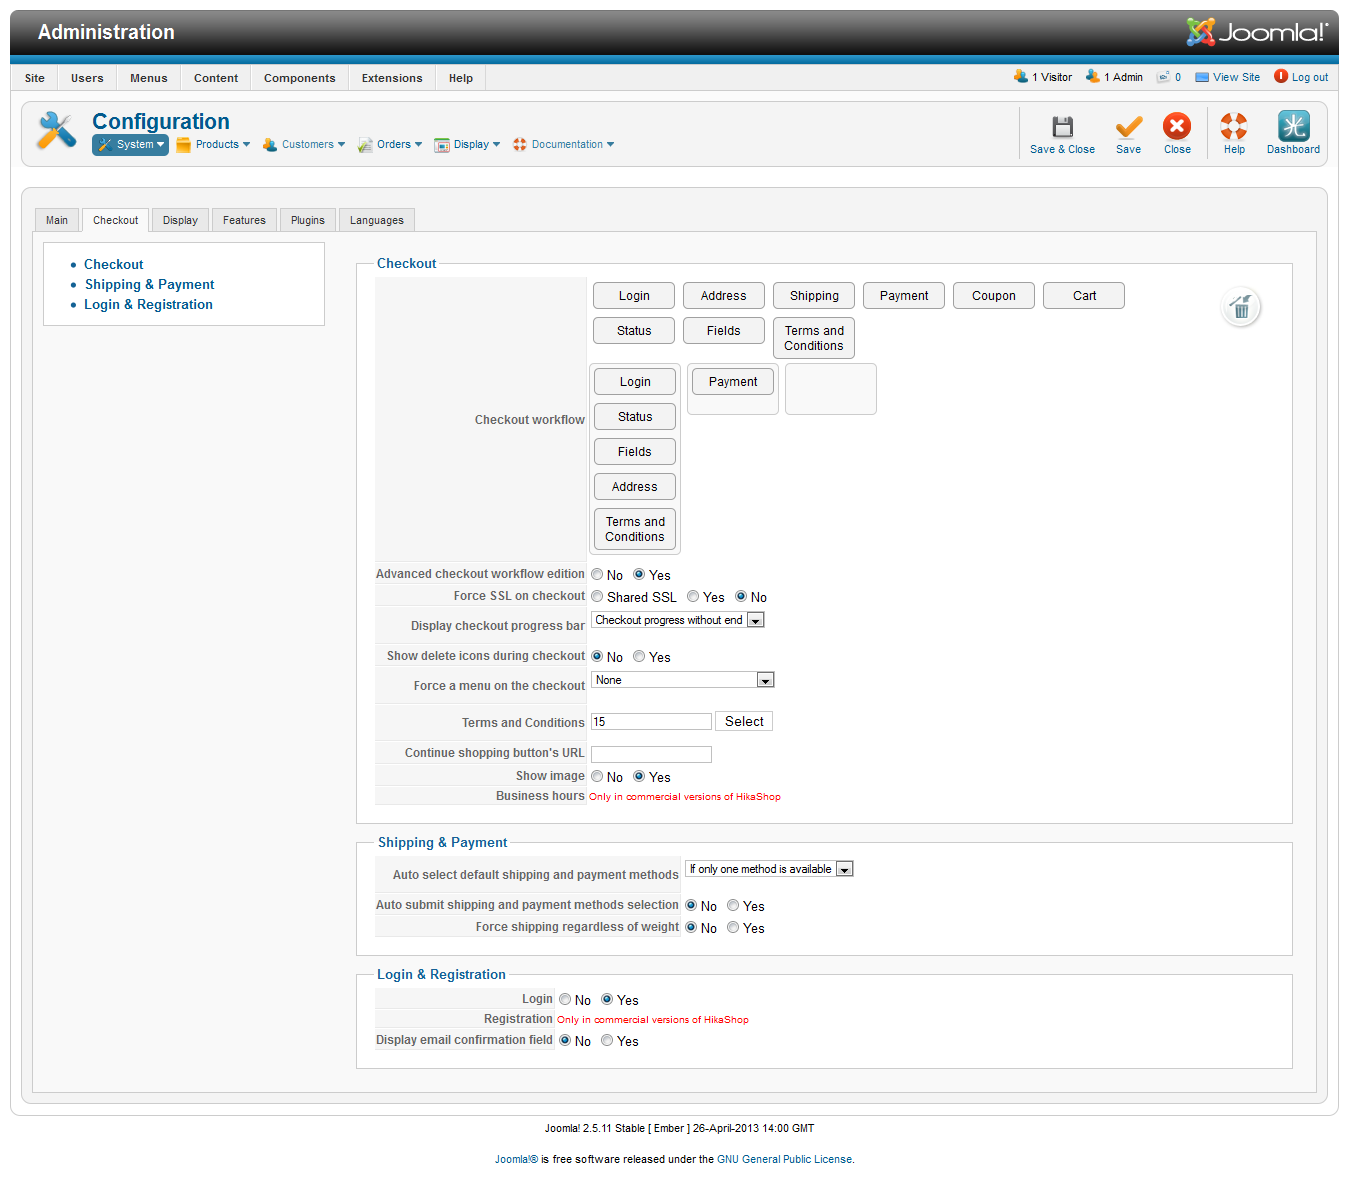Select Yes for Force SSL on checkout

693,597
